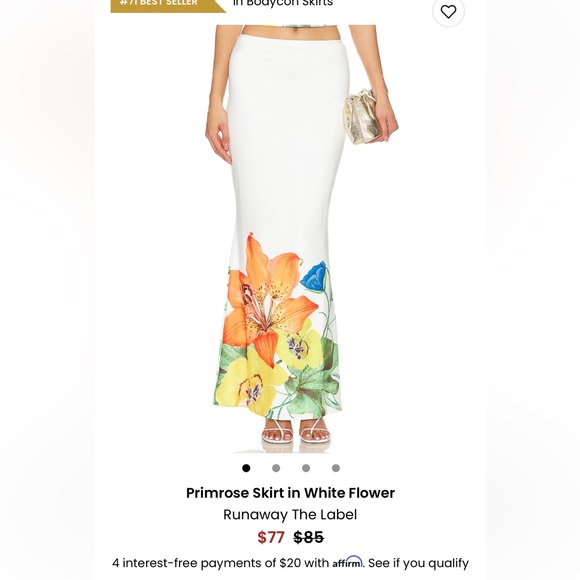This screenshot has height=580, width=580.
Task: Click the orange lily print on the skirt
Action: coord(266,300)
